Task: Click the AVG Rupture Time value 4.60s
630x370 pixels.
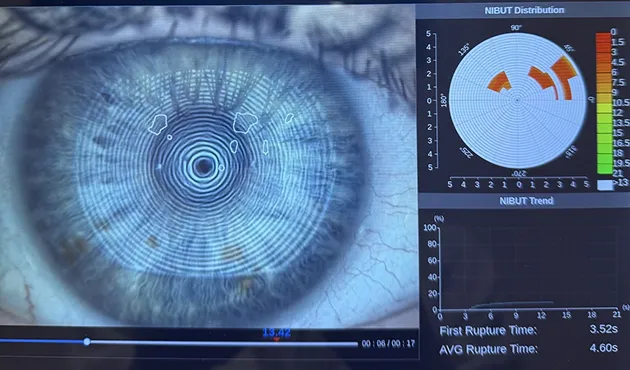Action: (x=603, y=348)
